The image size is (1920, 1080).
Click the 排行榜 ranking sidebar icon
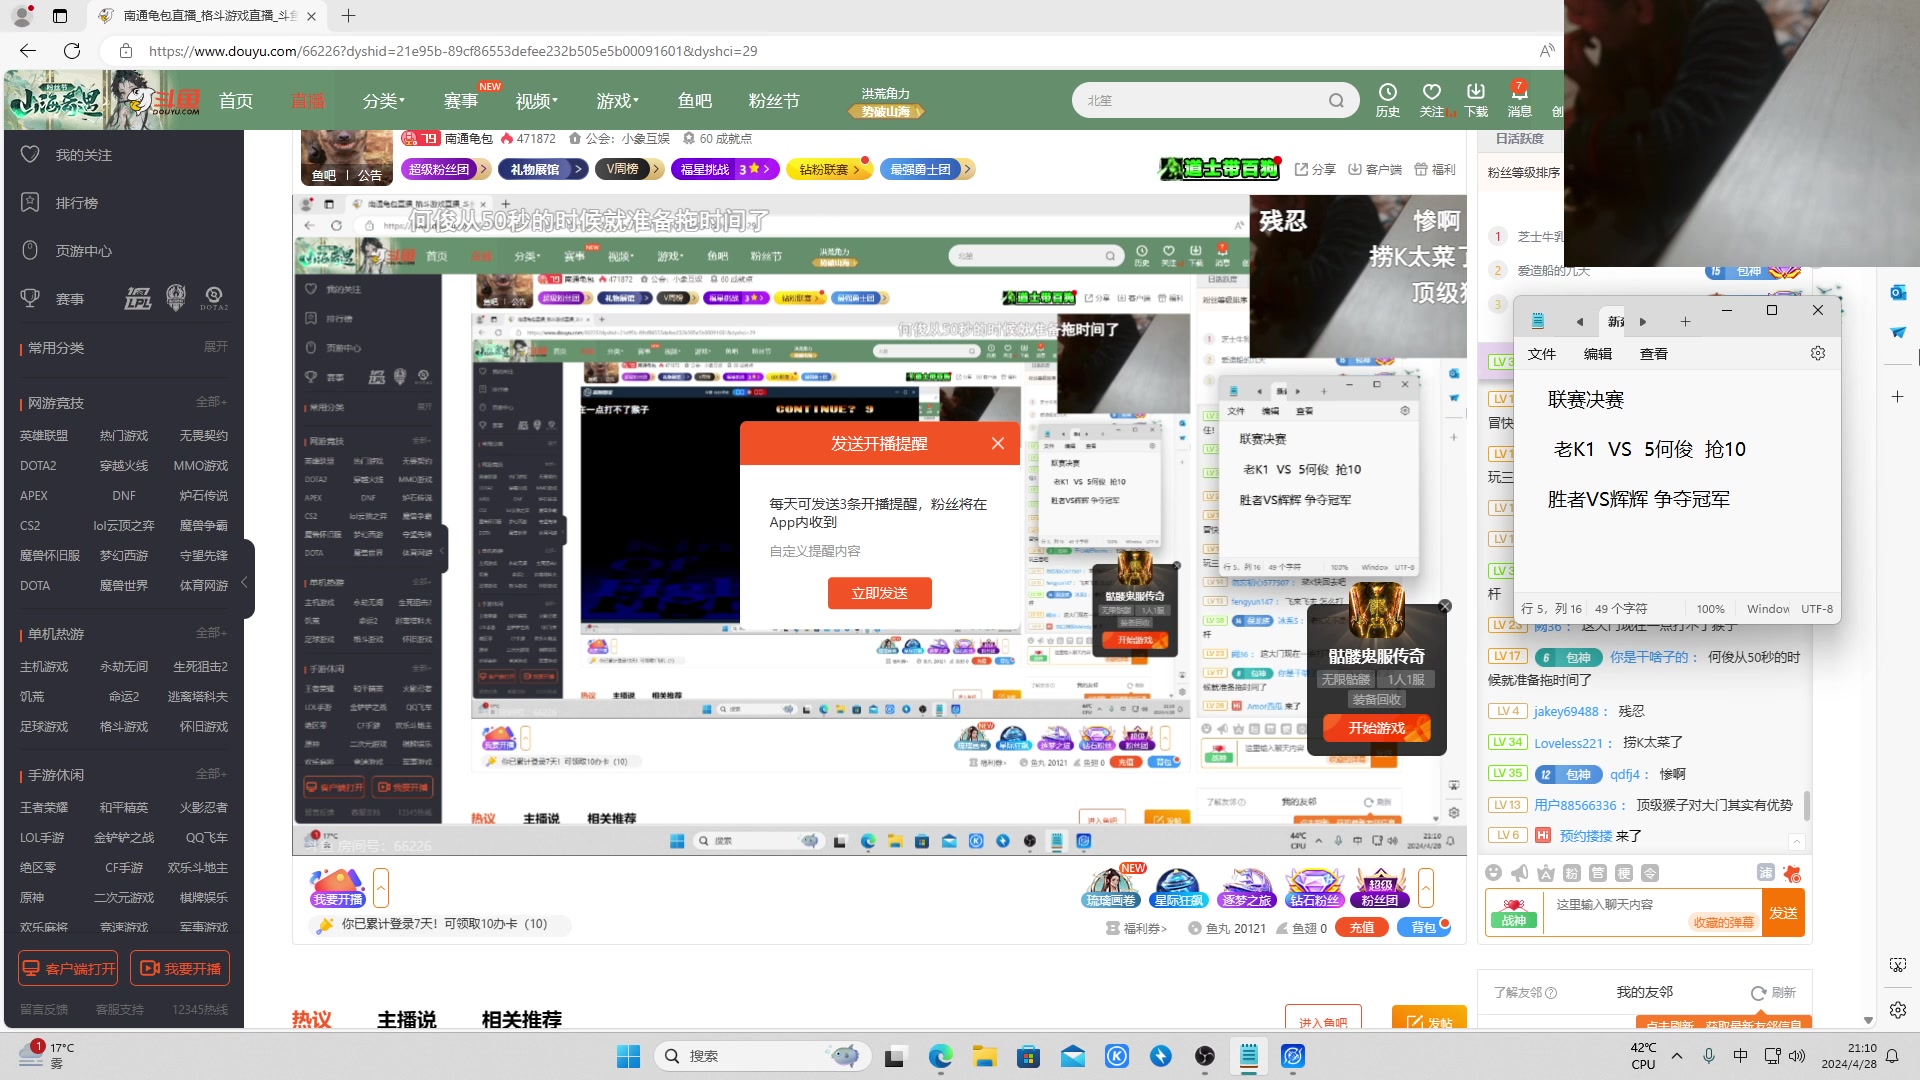point(29,202)
